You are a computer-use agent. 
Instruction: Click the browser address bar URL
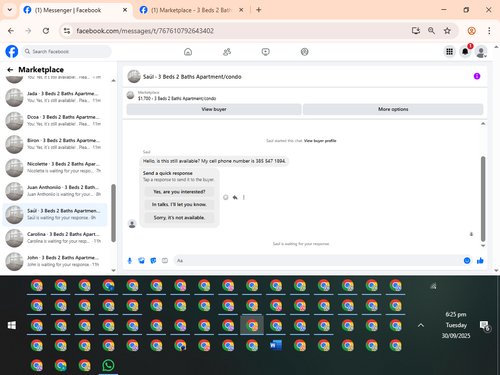145,31
